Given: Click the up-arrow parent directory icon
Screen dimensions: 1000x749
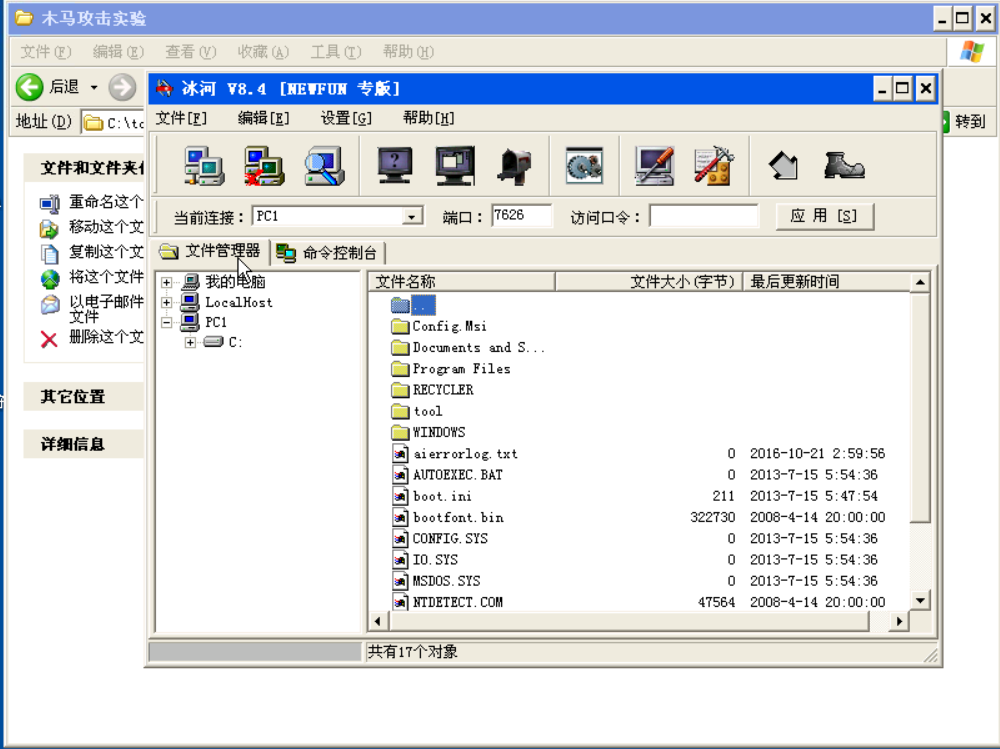Looking at the screenshot, I should [x=783, y=166].
